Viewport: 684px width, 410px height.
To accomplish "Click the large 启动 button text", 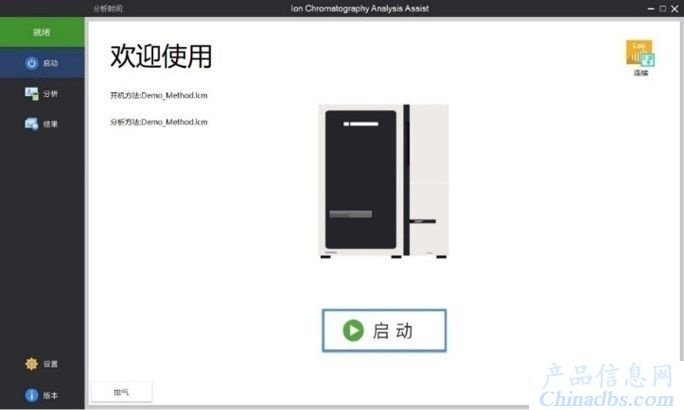I will tap(393, 331).
